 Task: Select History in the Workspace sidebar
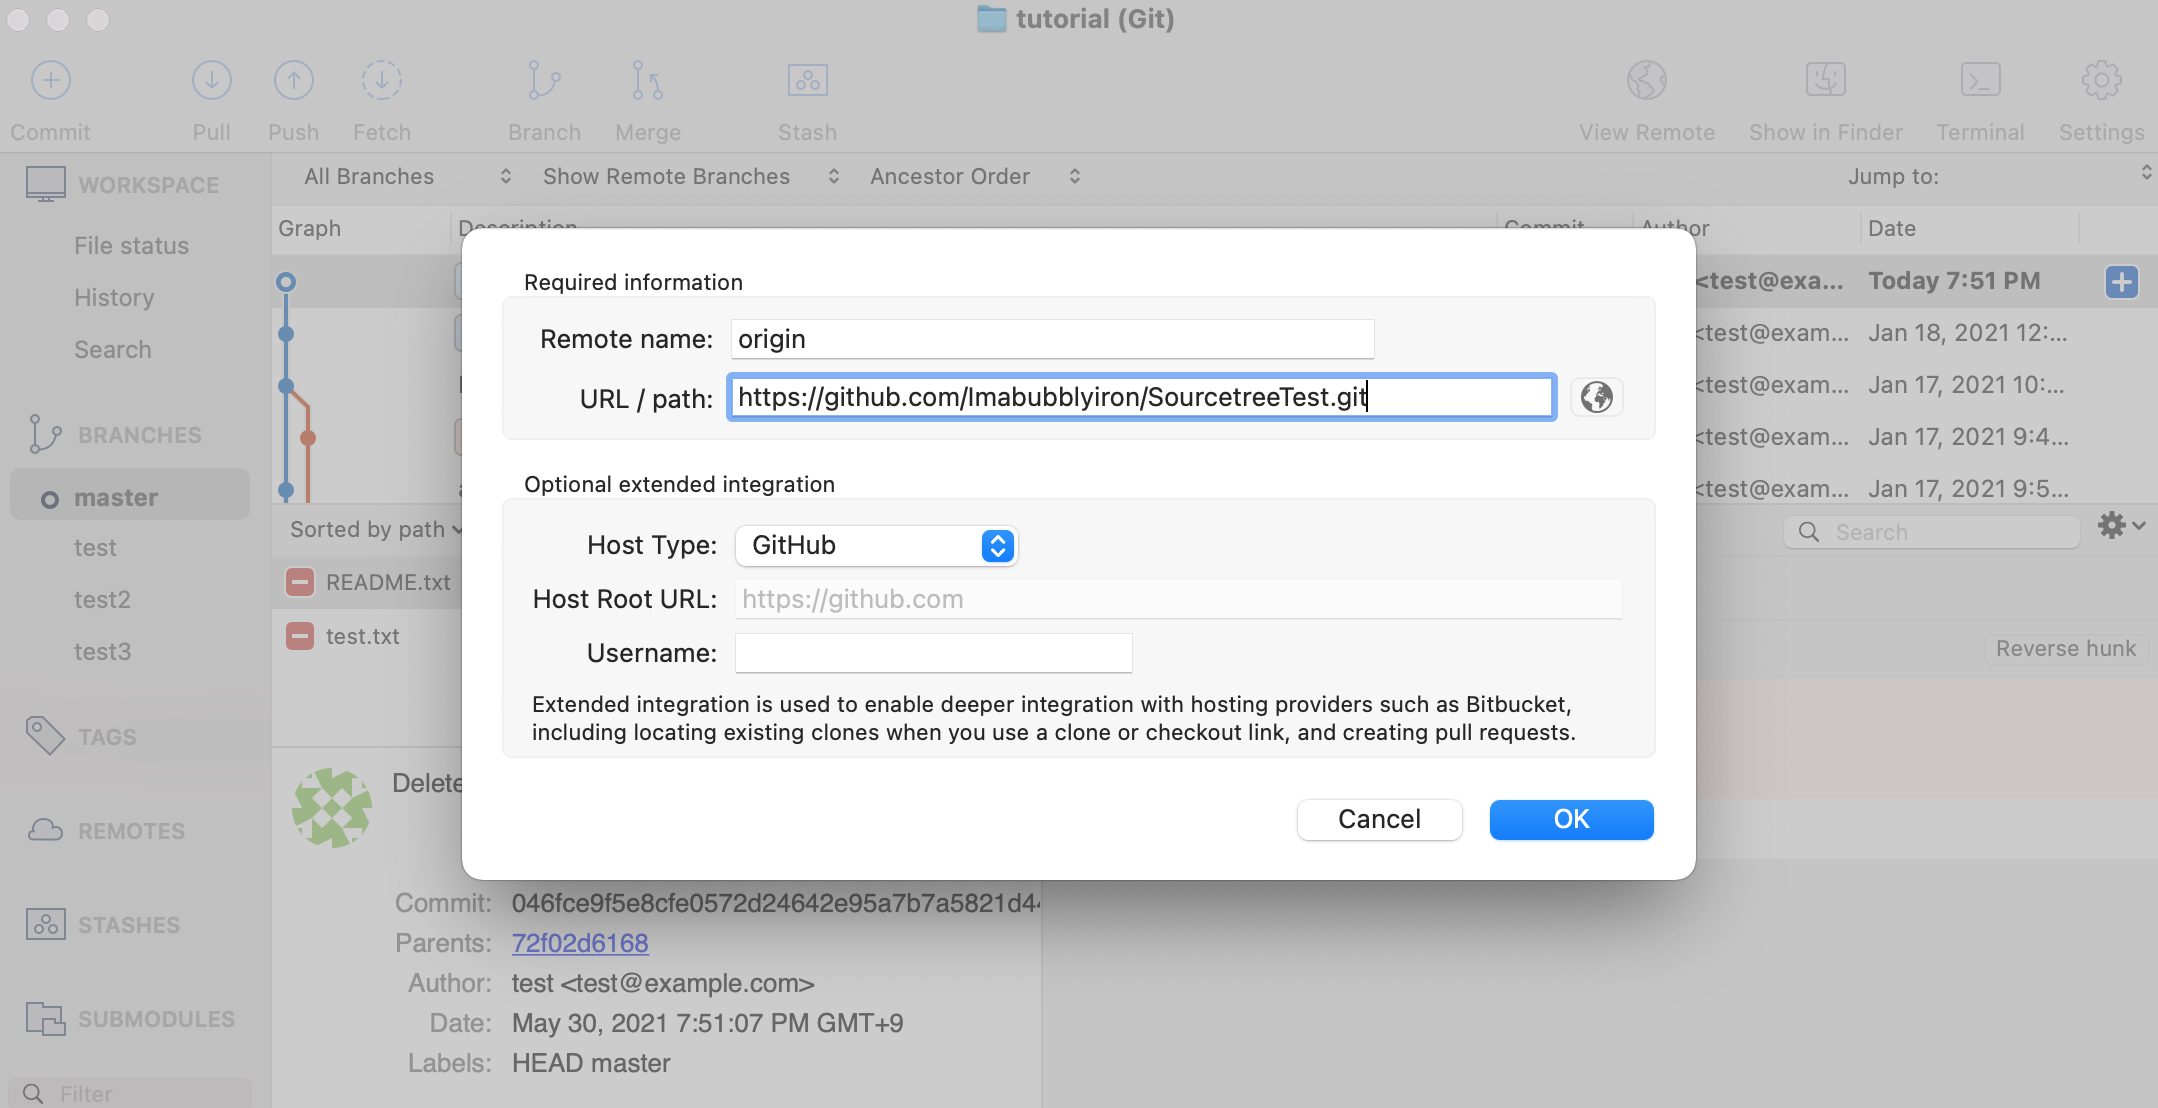coord(114,298)
